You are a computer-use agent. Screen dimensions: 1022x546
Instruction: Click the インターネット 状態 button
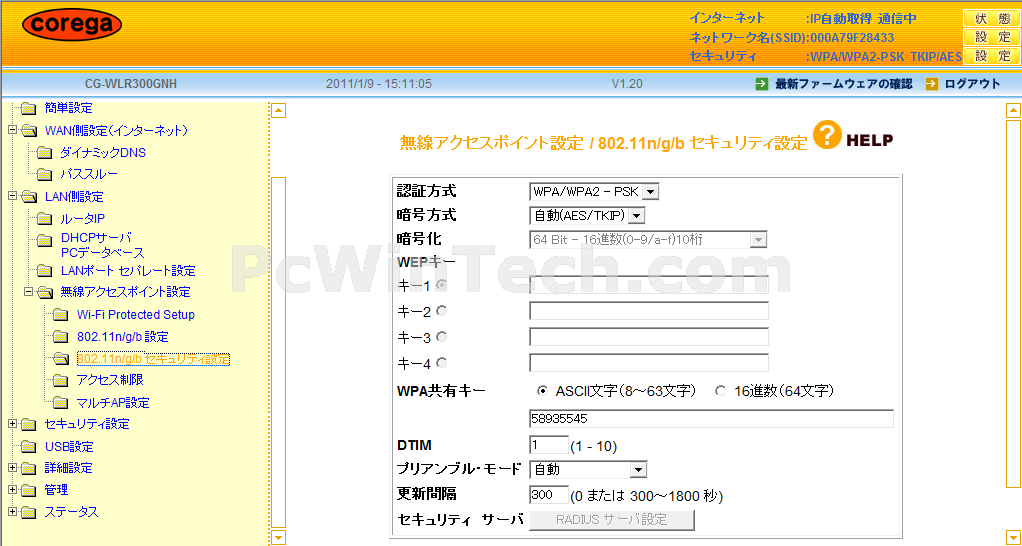(991, 19)
